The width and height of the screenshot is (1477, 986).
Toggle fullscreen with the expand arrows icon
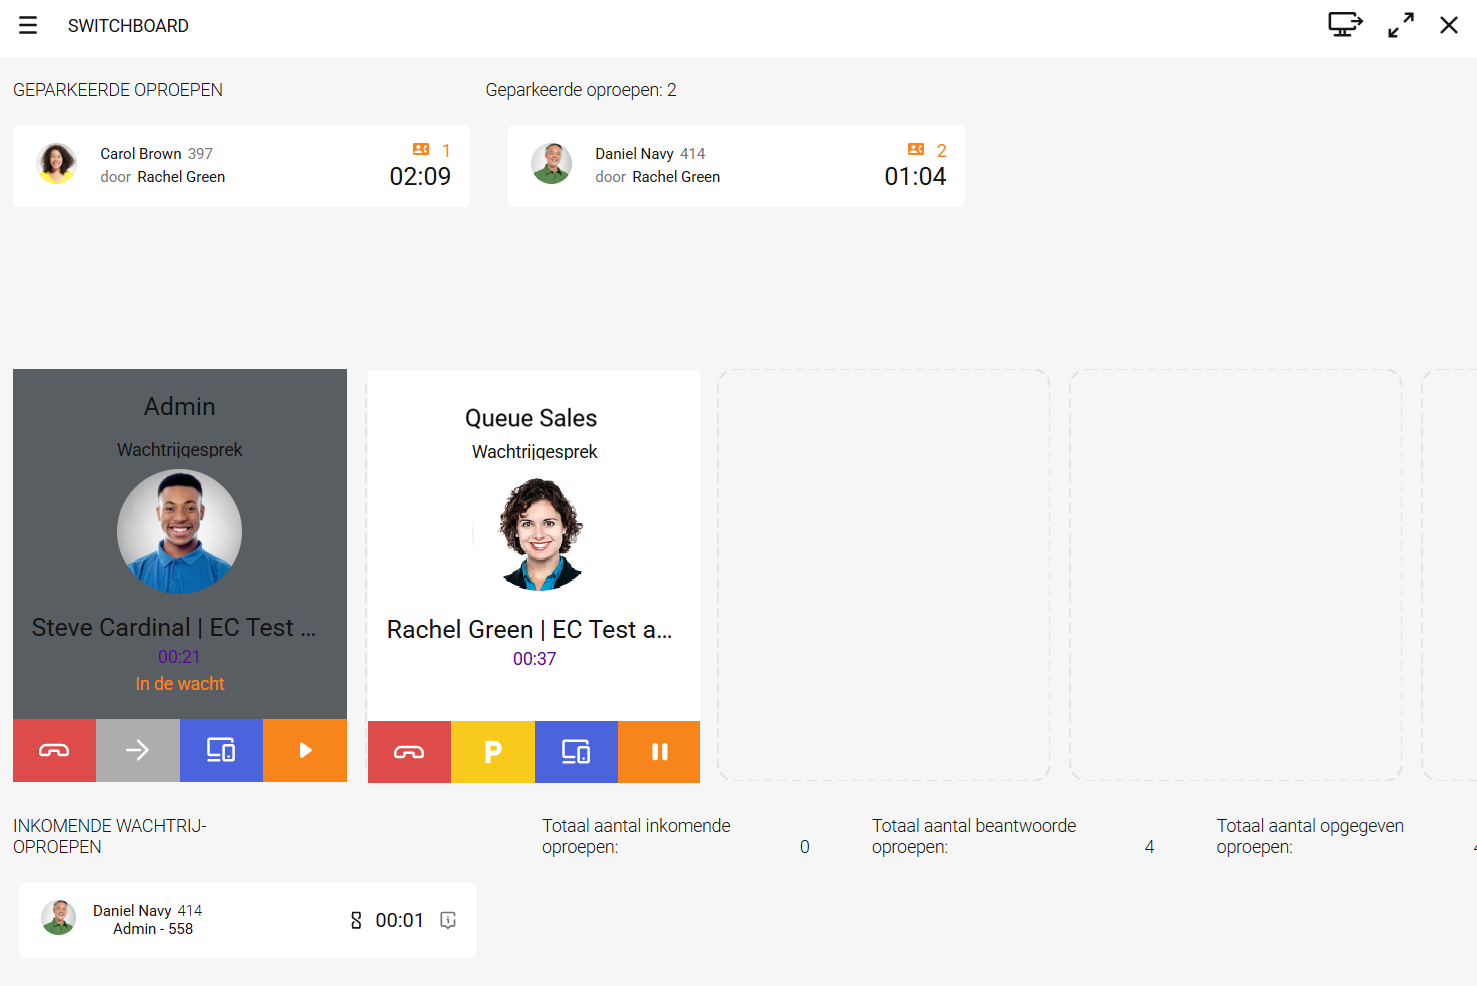click(1400, 25)
